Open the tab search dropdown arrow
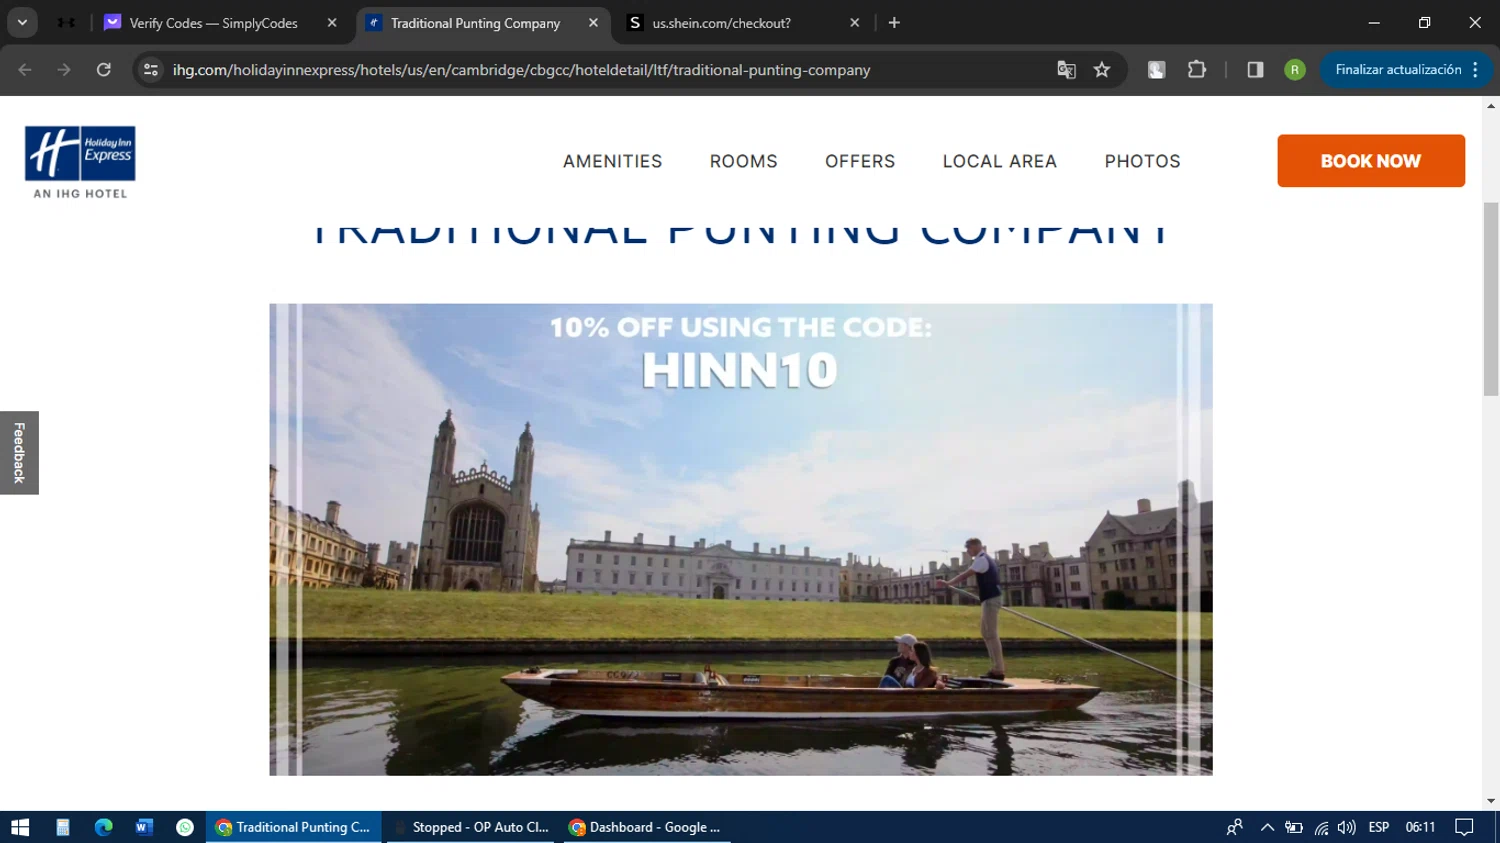This screenshot has width=1500, height=843. [x=22, y=22]
